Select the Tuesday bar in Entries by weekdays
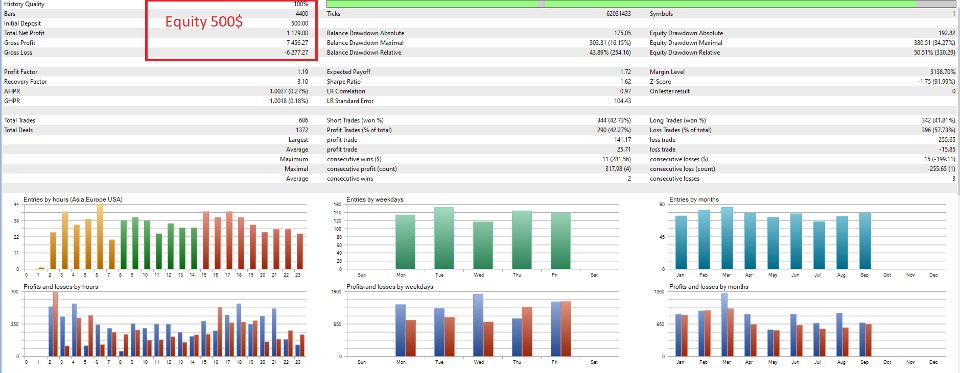The height and width of the screenshot is (373, 960). (x=444, y=238)
